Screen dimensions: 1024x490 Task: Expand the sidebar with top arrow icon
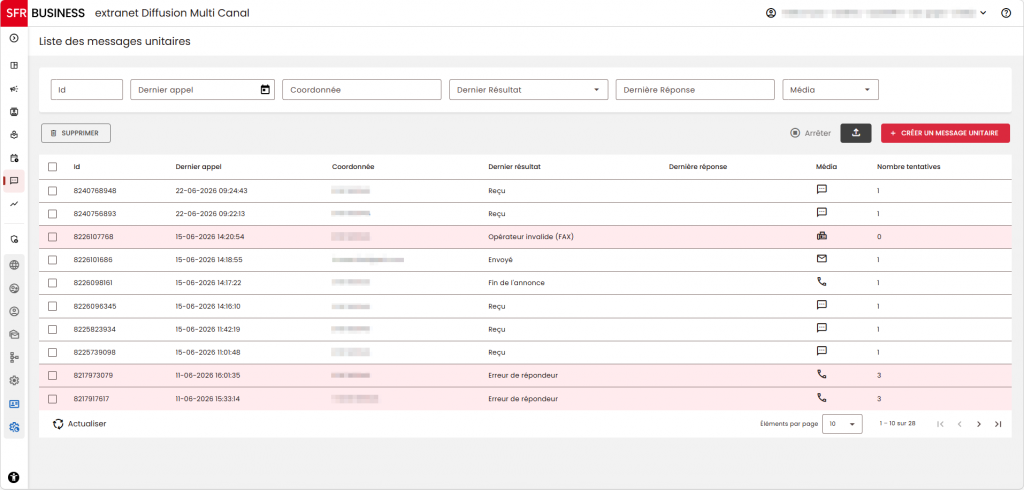tap(14, 39)
